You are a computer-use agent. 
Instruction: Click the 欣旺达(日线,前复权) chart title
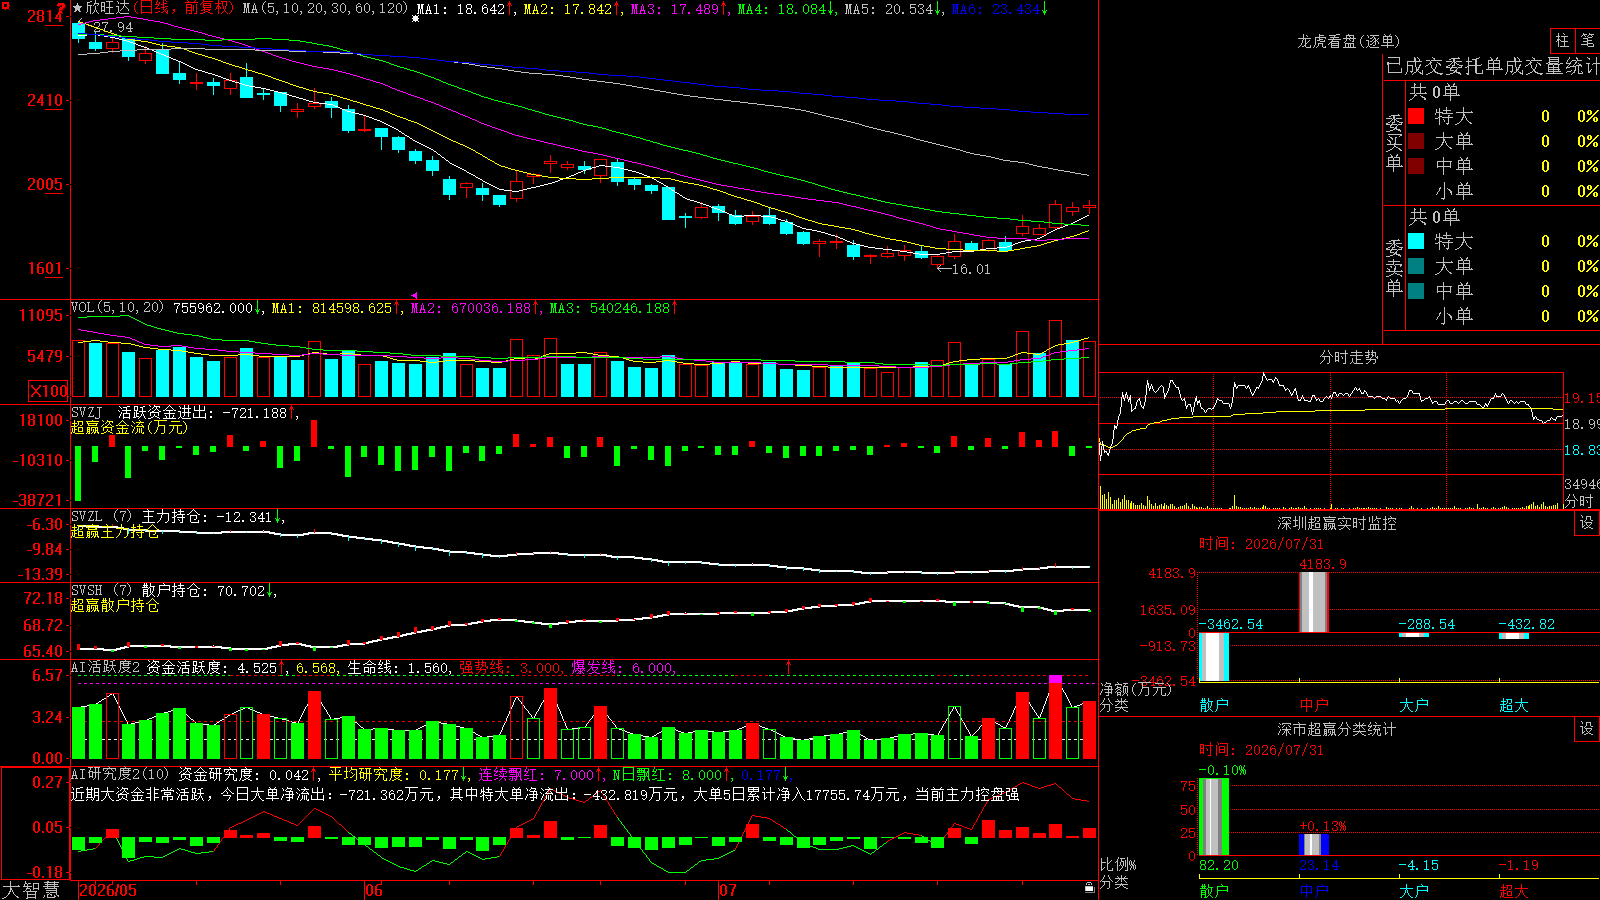tap(160, 8)
